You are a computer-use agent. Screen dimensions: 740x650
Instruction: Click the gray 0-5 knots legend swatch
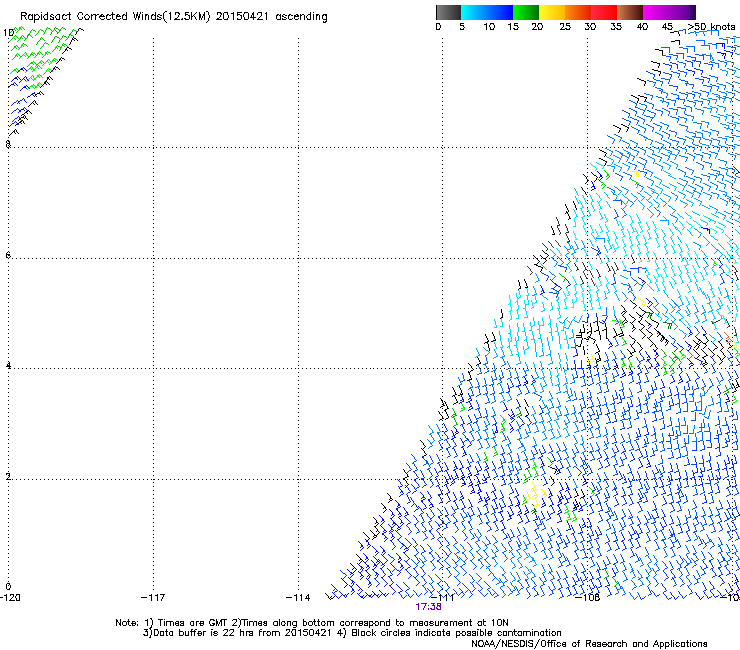449,12
